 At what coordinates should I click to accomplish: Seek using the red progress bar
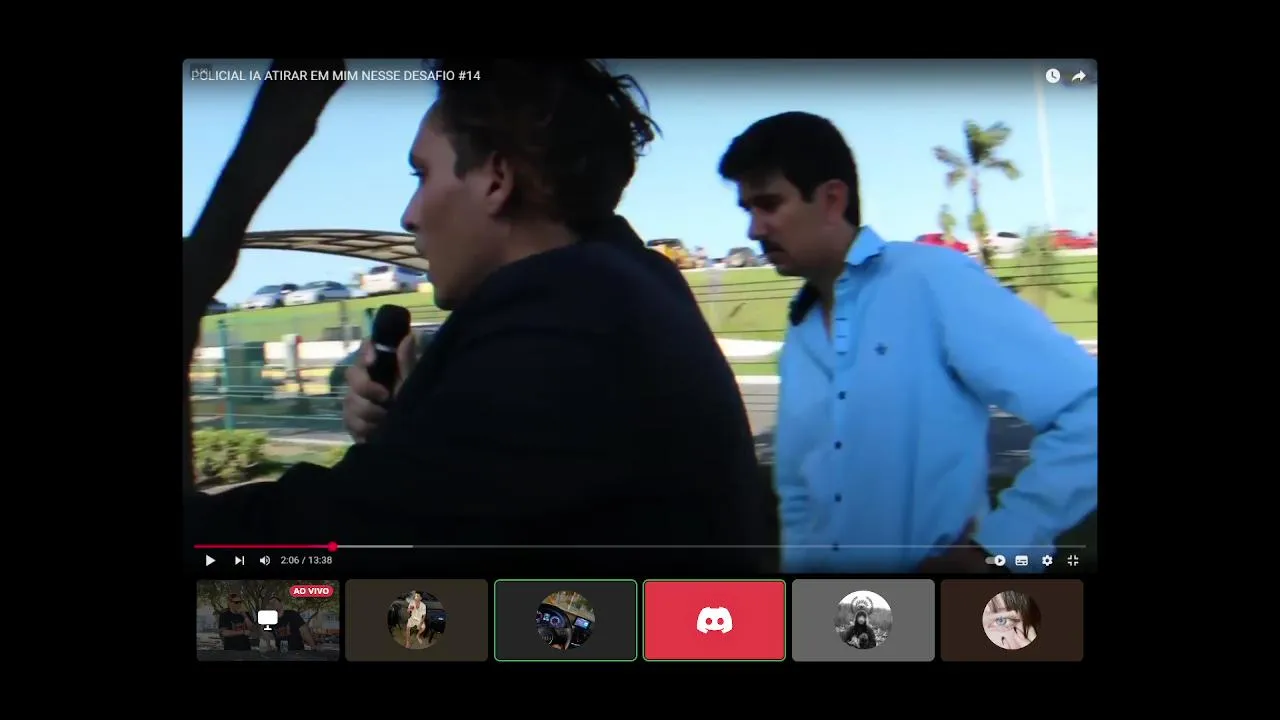(640, 546)
